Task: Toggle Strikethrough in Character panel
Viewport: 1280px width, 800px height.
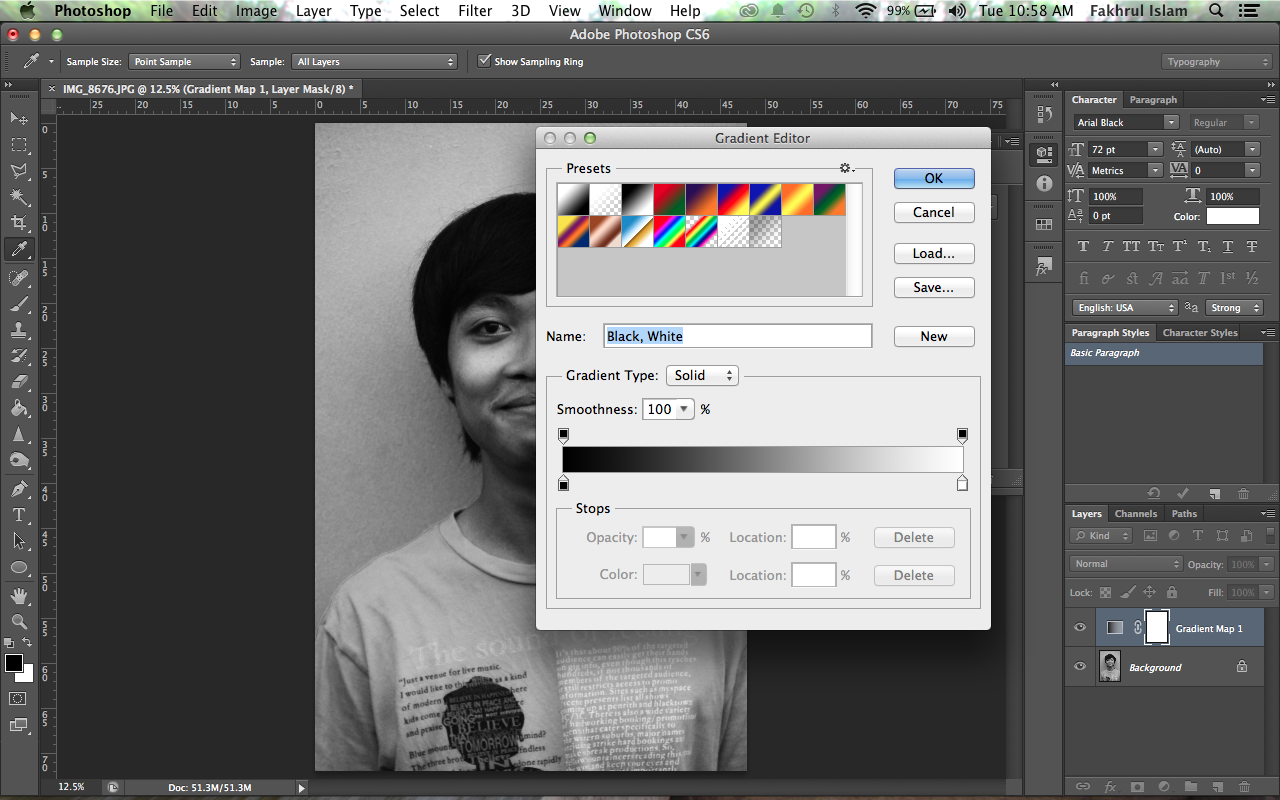Action: pos(1251,246)
